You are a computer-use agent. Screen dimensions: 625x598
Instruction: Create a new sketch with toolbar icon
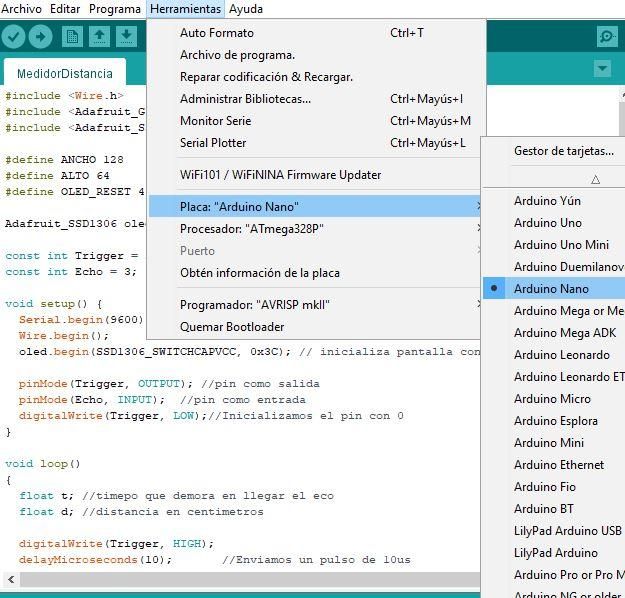72,37
